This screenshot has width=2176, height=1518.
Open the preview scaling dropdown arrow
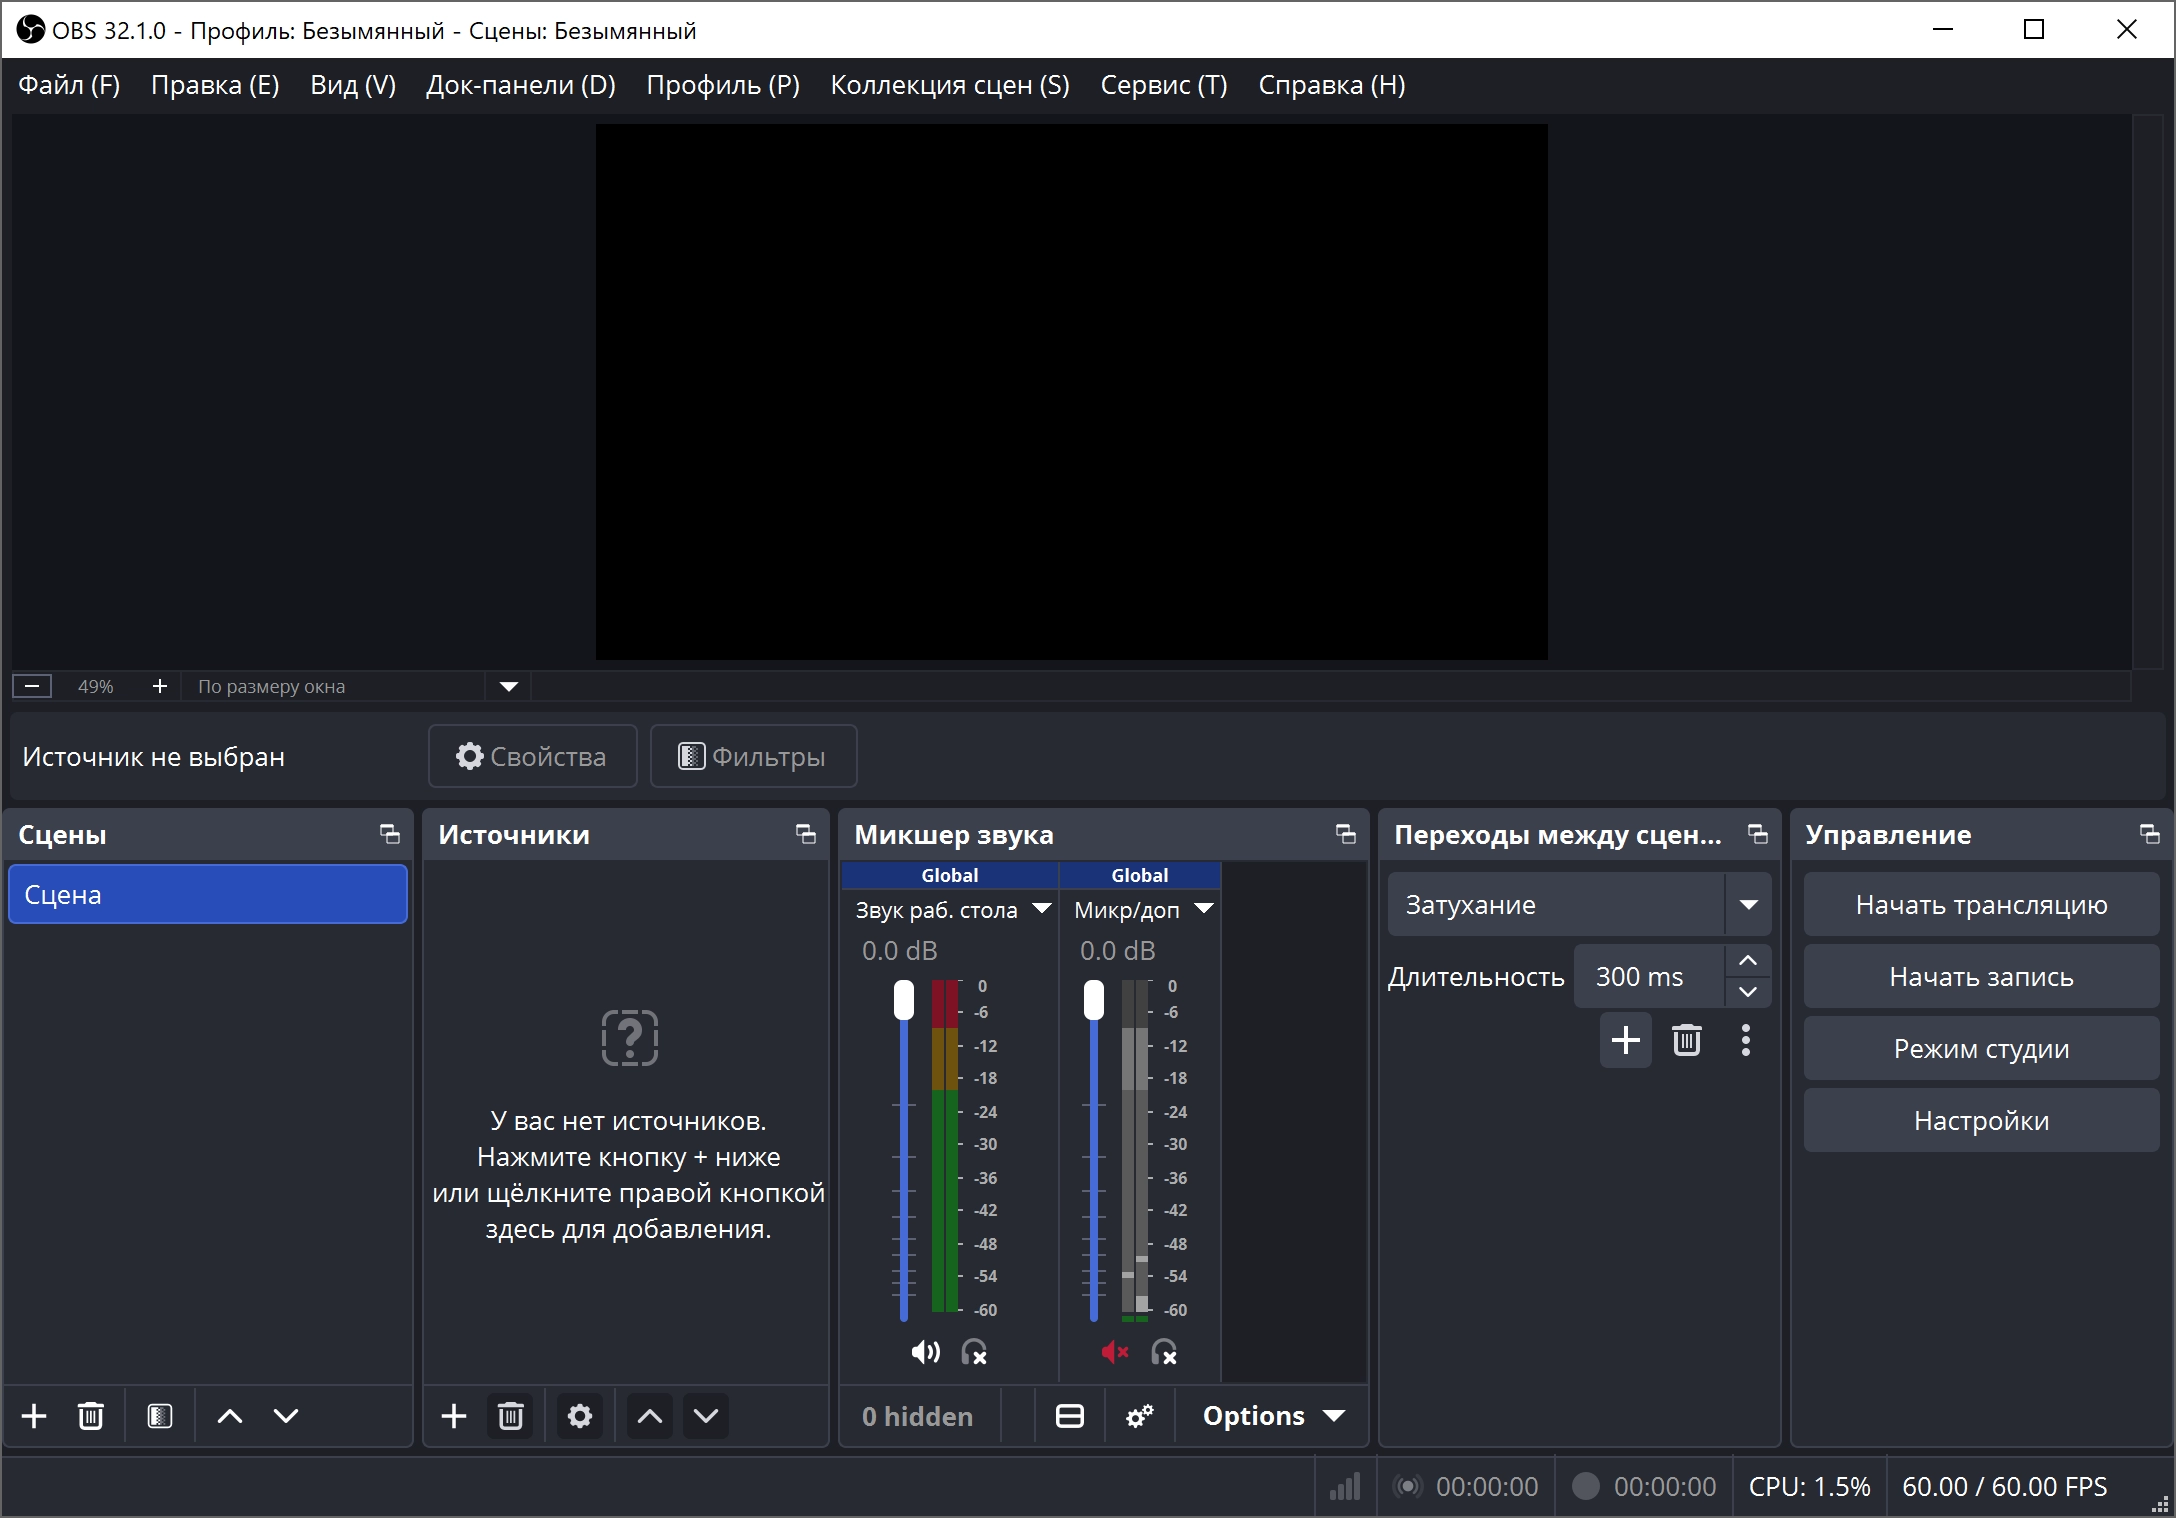(508, 686)
